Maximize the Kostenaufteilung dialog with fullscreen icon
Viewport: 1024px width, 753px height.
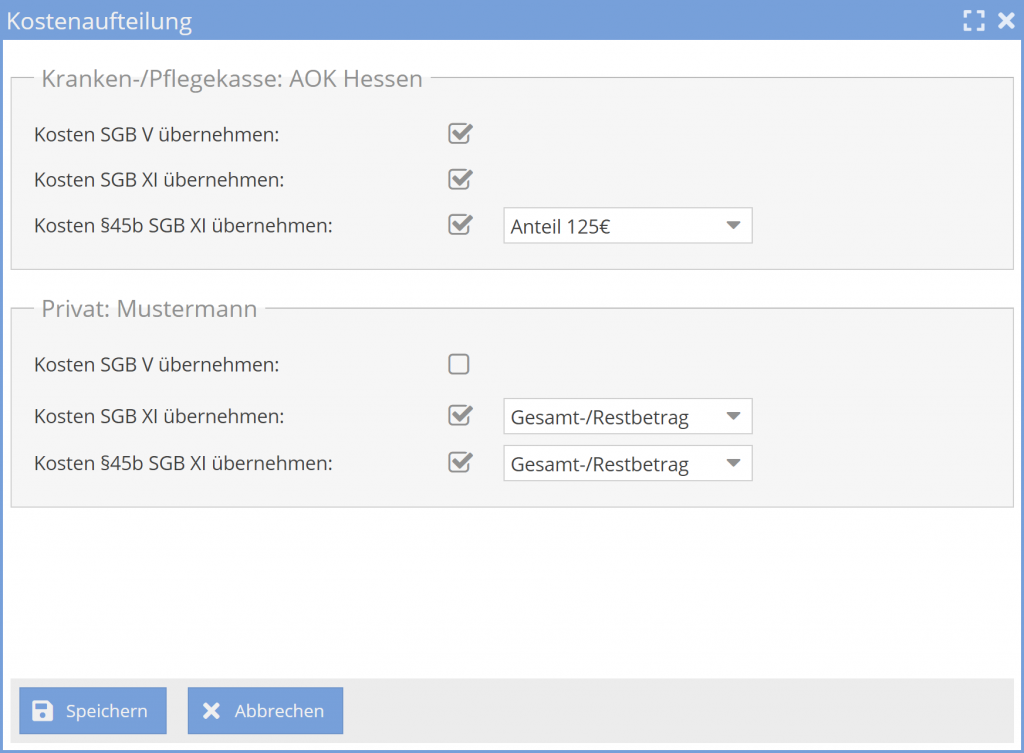[x=973, y=20]
